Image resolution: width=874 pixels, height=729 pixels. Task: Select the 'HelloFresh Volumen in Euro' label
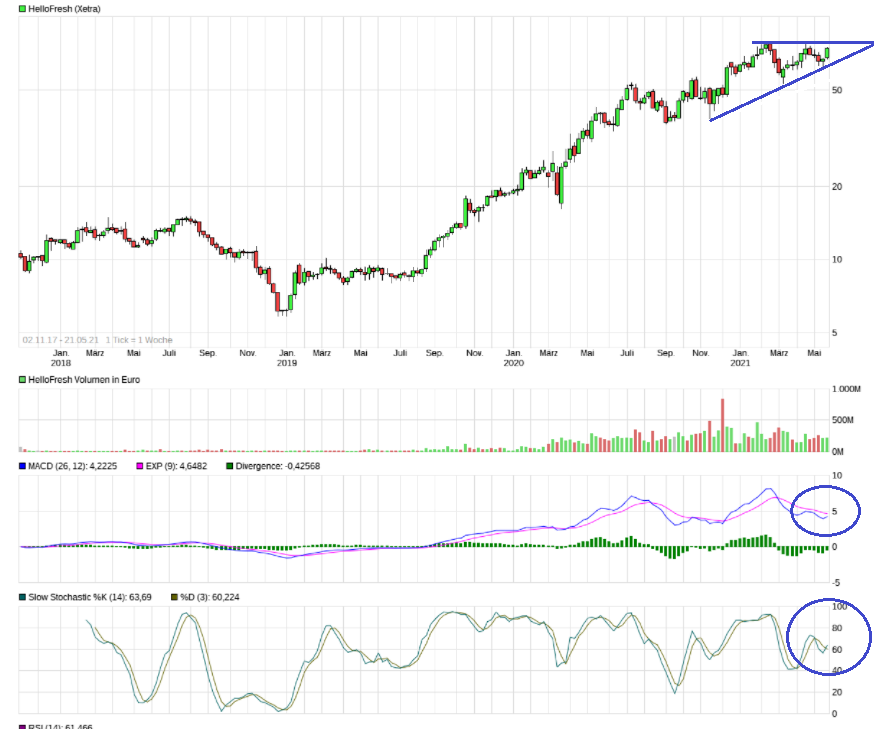pyautogui.click(x=84, y=380)
